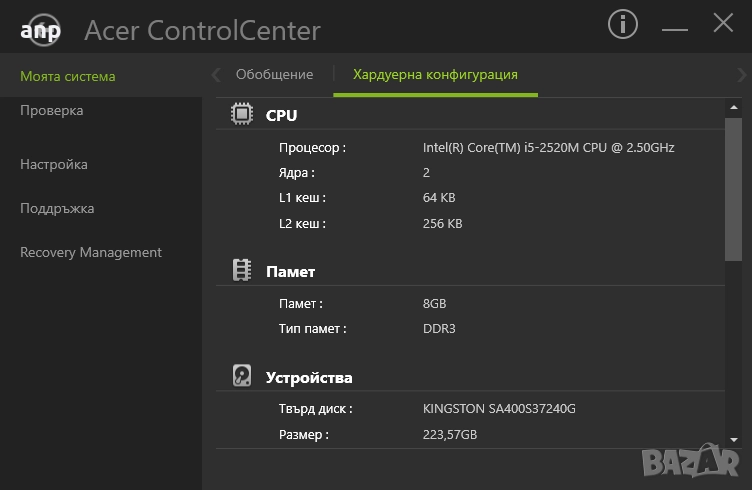Select Поддръжка in the sidebar
The image size is (752, 490).
coord(57,208)
